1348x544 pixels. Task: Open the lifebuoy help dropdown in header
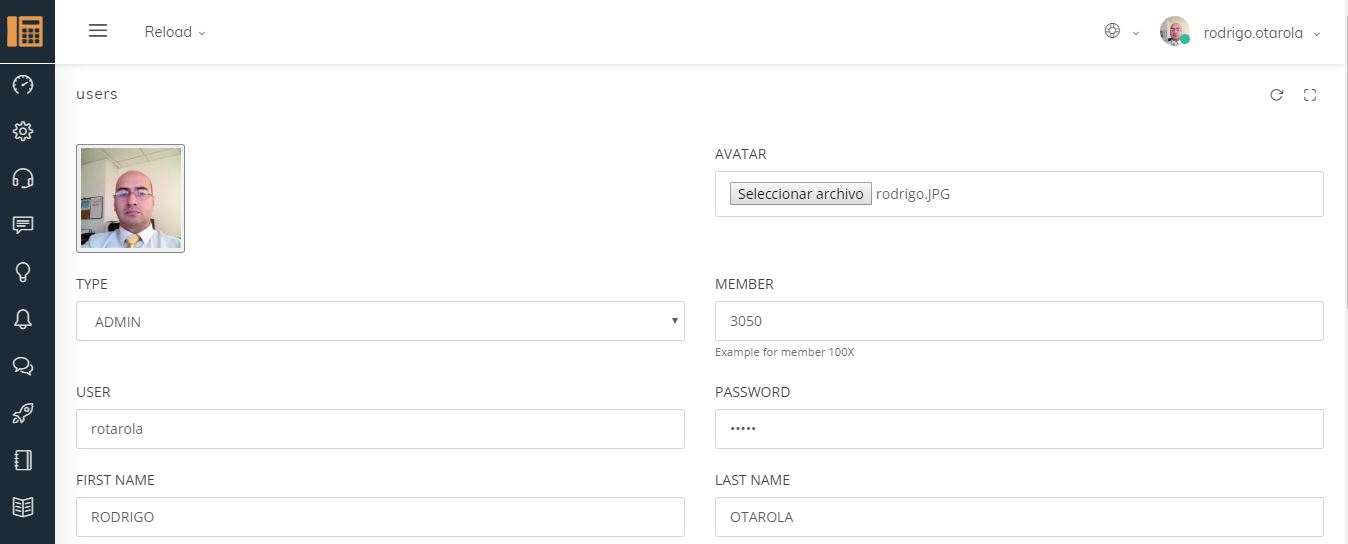(x=1119, y=32)
